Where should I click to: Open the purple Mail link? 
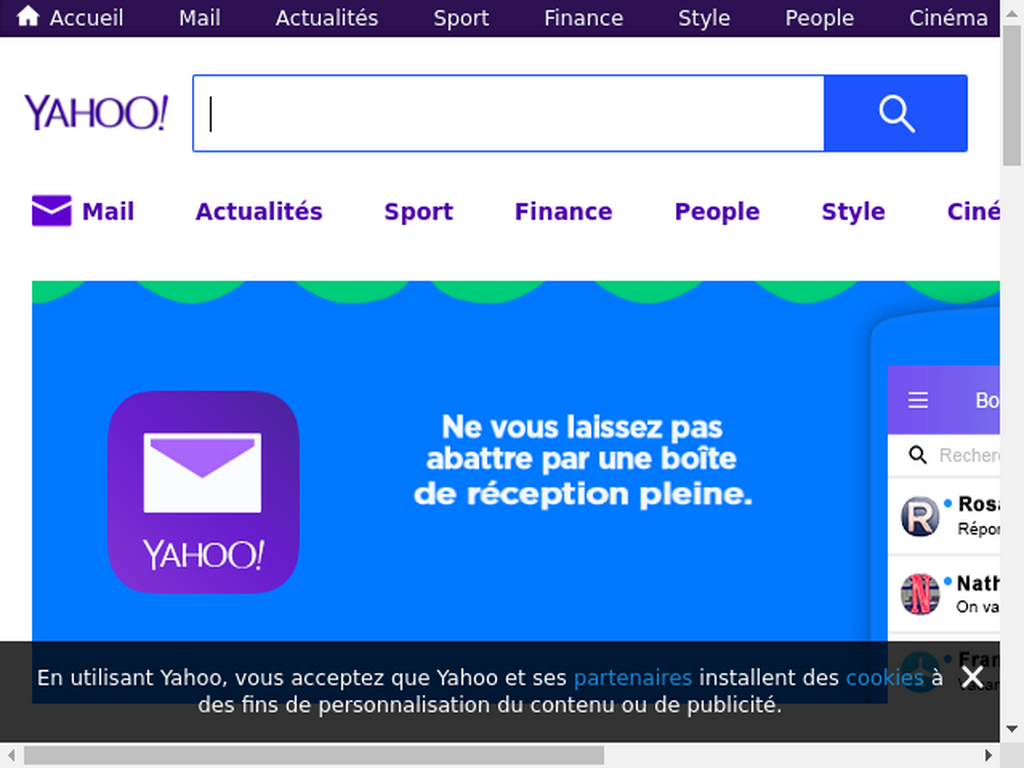point(108,212)
